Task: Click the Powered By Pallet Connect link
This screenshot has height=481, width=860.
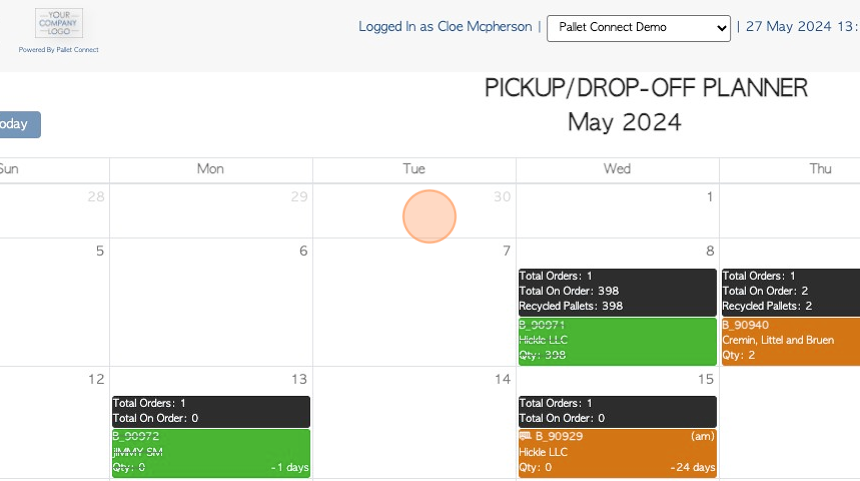Action: click(59, 50)
